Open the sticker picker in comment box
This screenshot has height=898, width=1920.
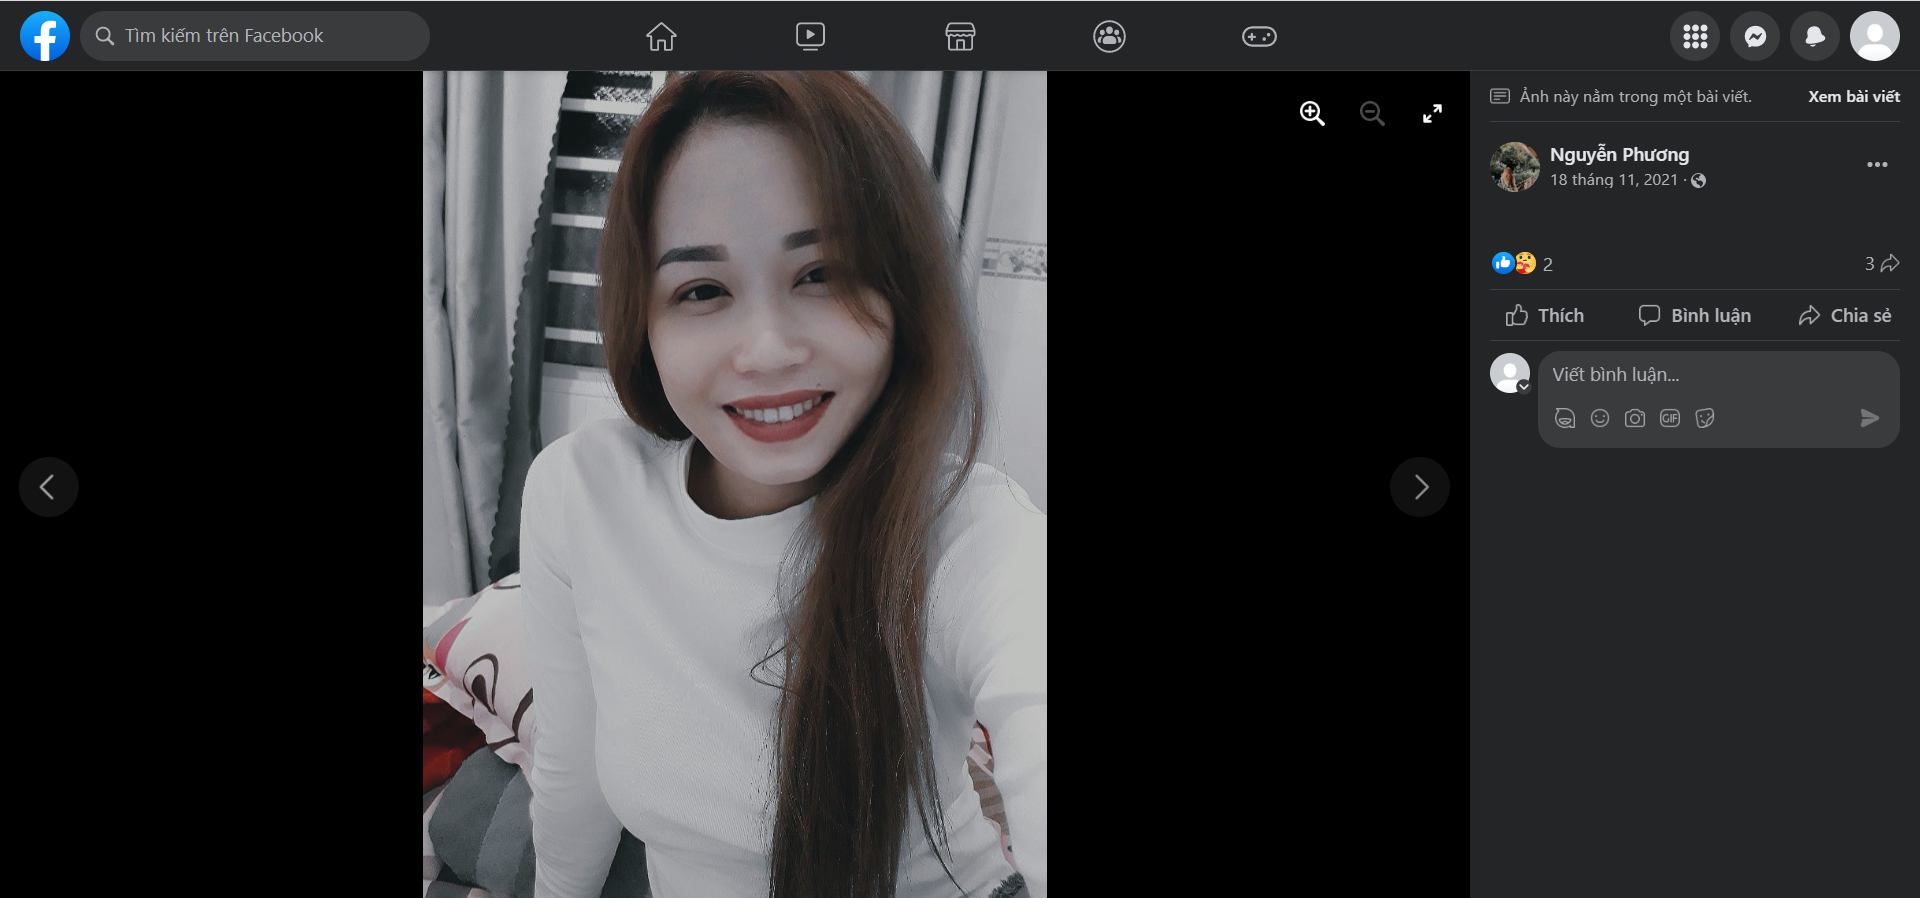click(x=1705, y=418)
